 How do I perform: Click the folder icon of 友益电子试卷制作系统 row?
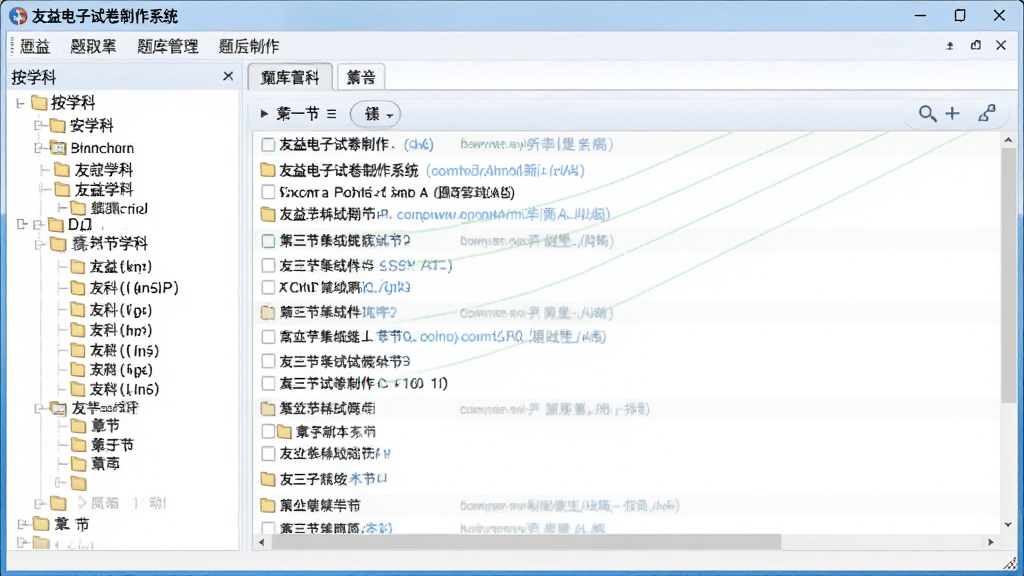point(267,170)
